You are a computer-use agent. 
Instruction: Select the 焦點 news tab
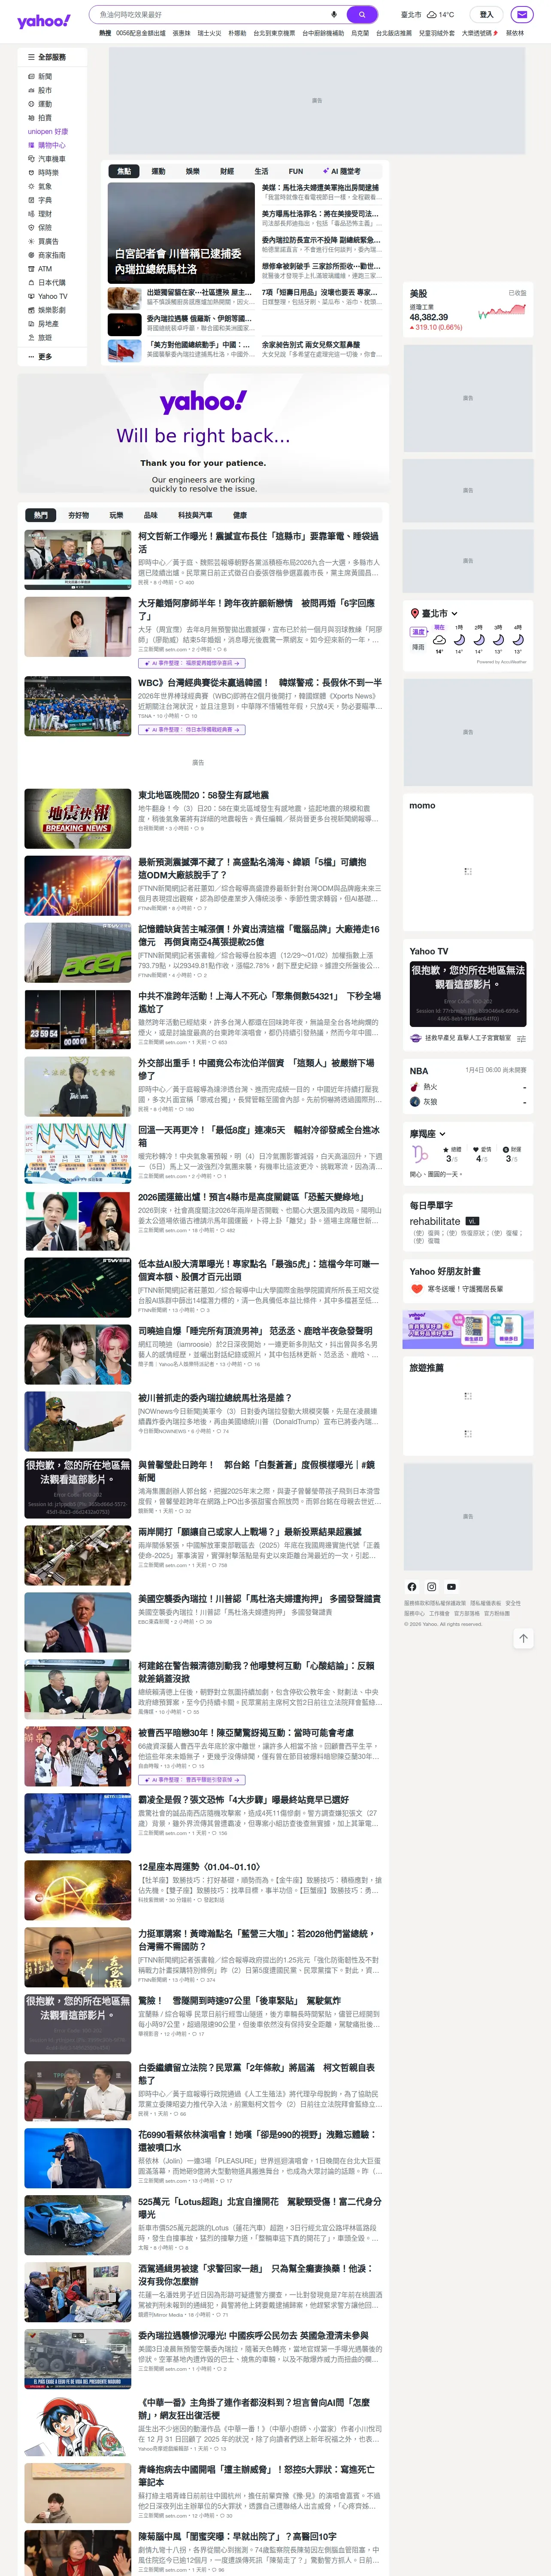(x=124, y=171)
